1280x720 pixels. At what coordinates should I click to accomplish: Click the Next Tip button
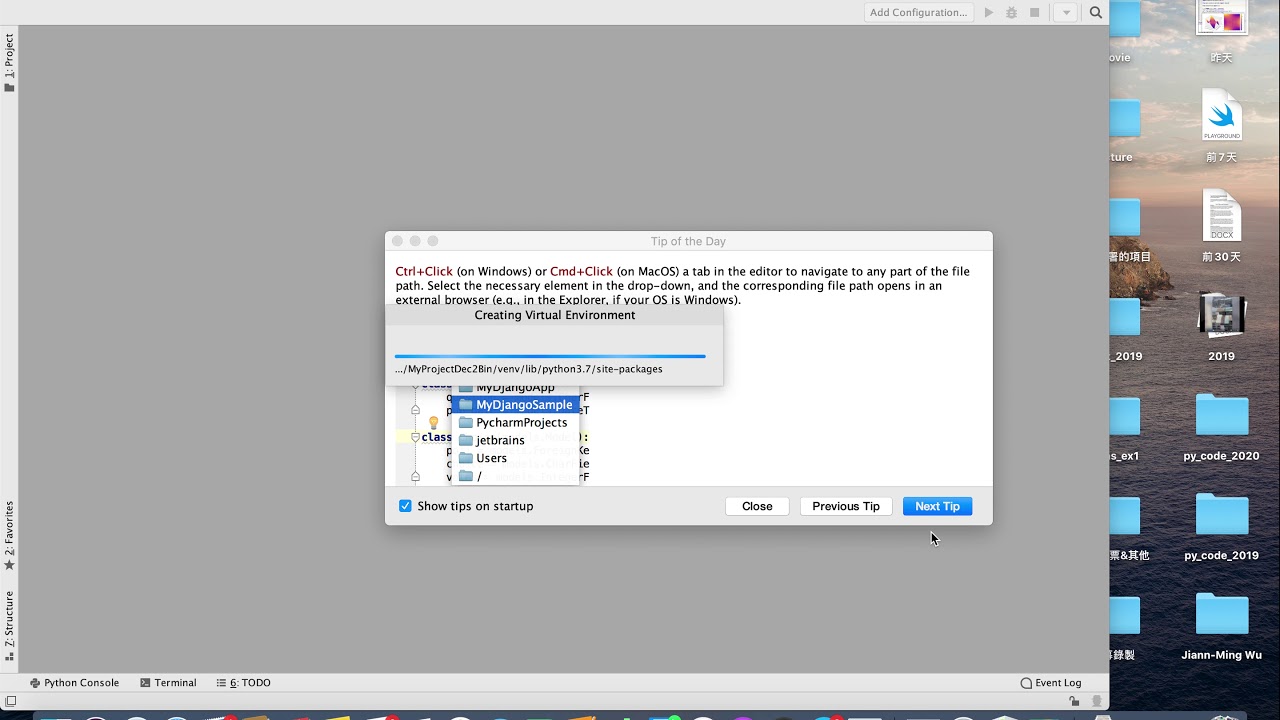937,506
